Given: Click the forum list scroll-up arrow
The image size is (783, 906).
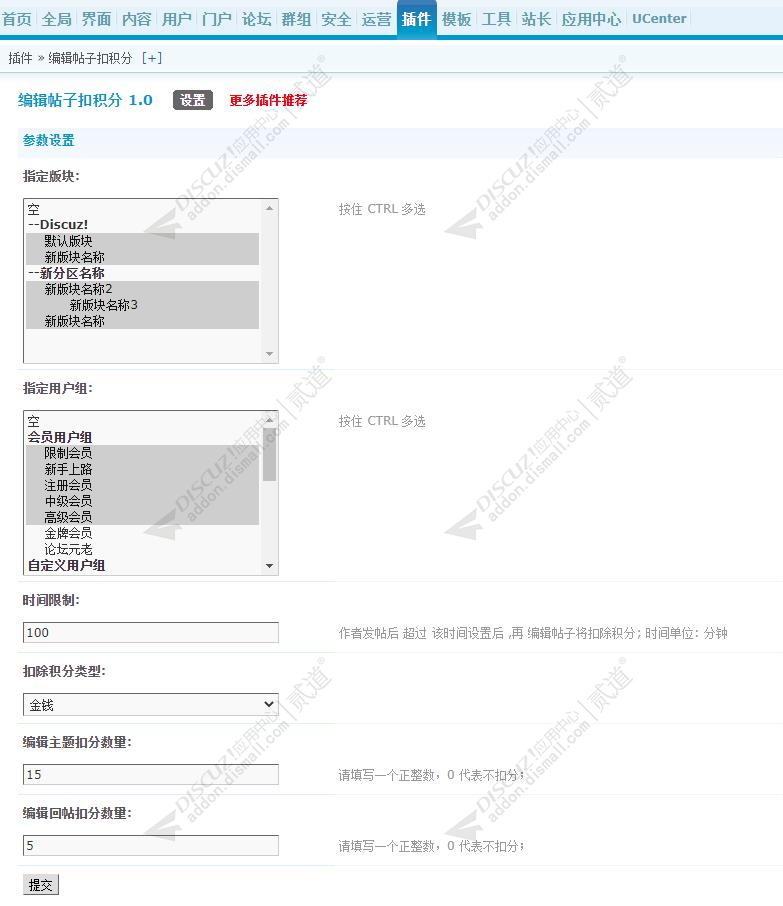Looking at the screenshot, I should tap(269, 207).
